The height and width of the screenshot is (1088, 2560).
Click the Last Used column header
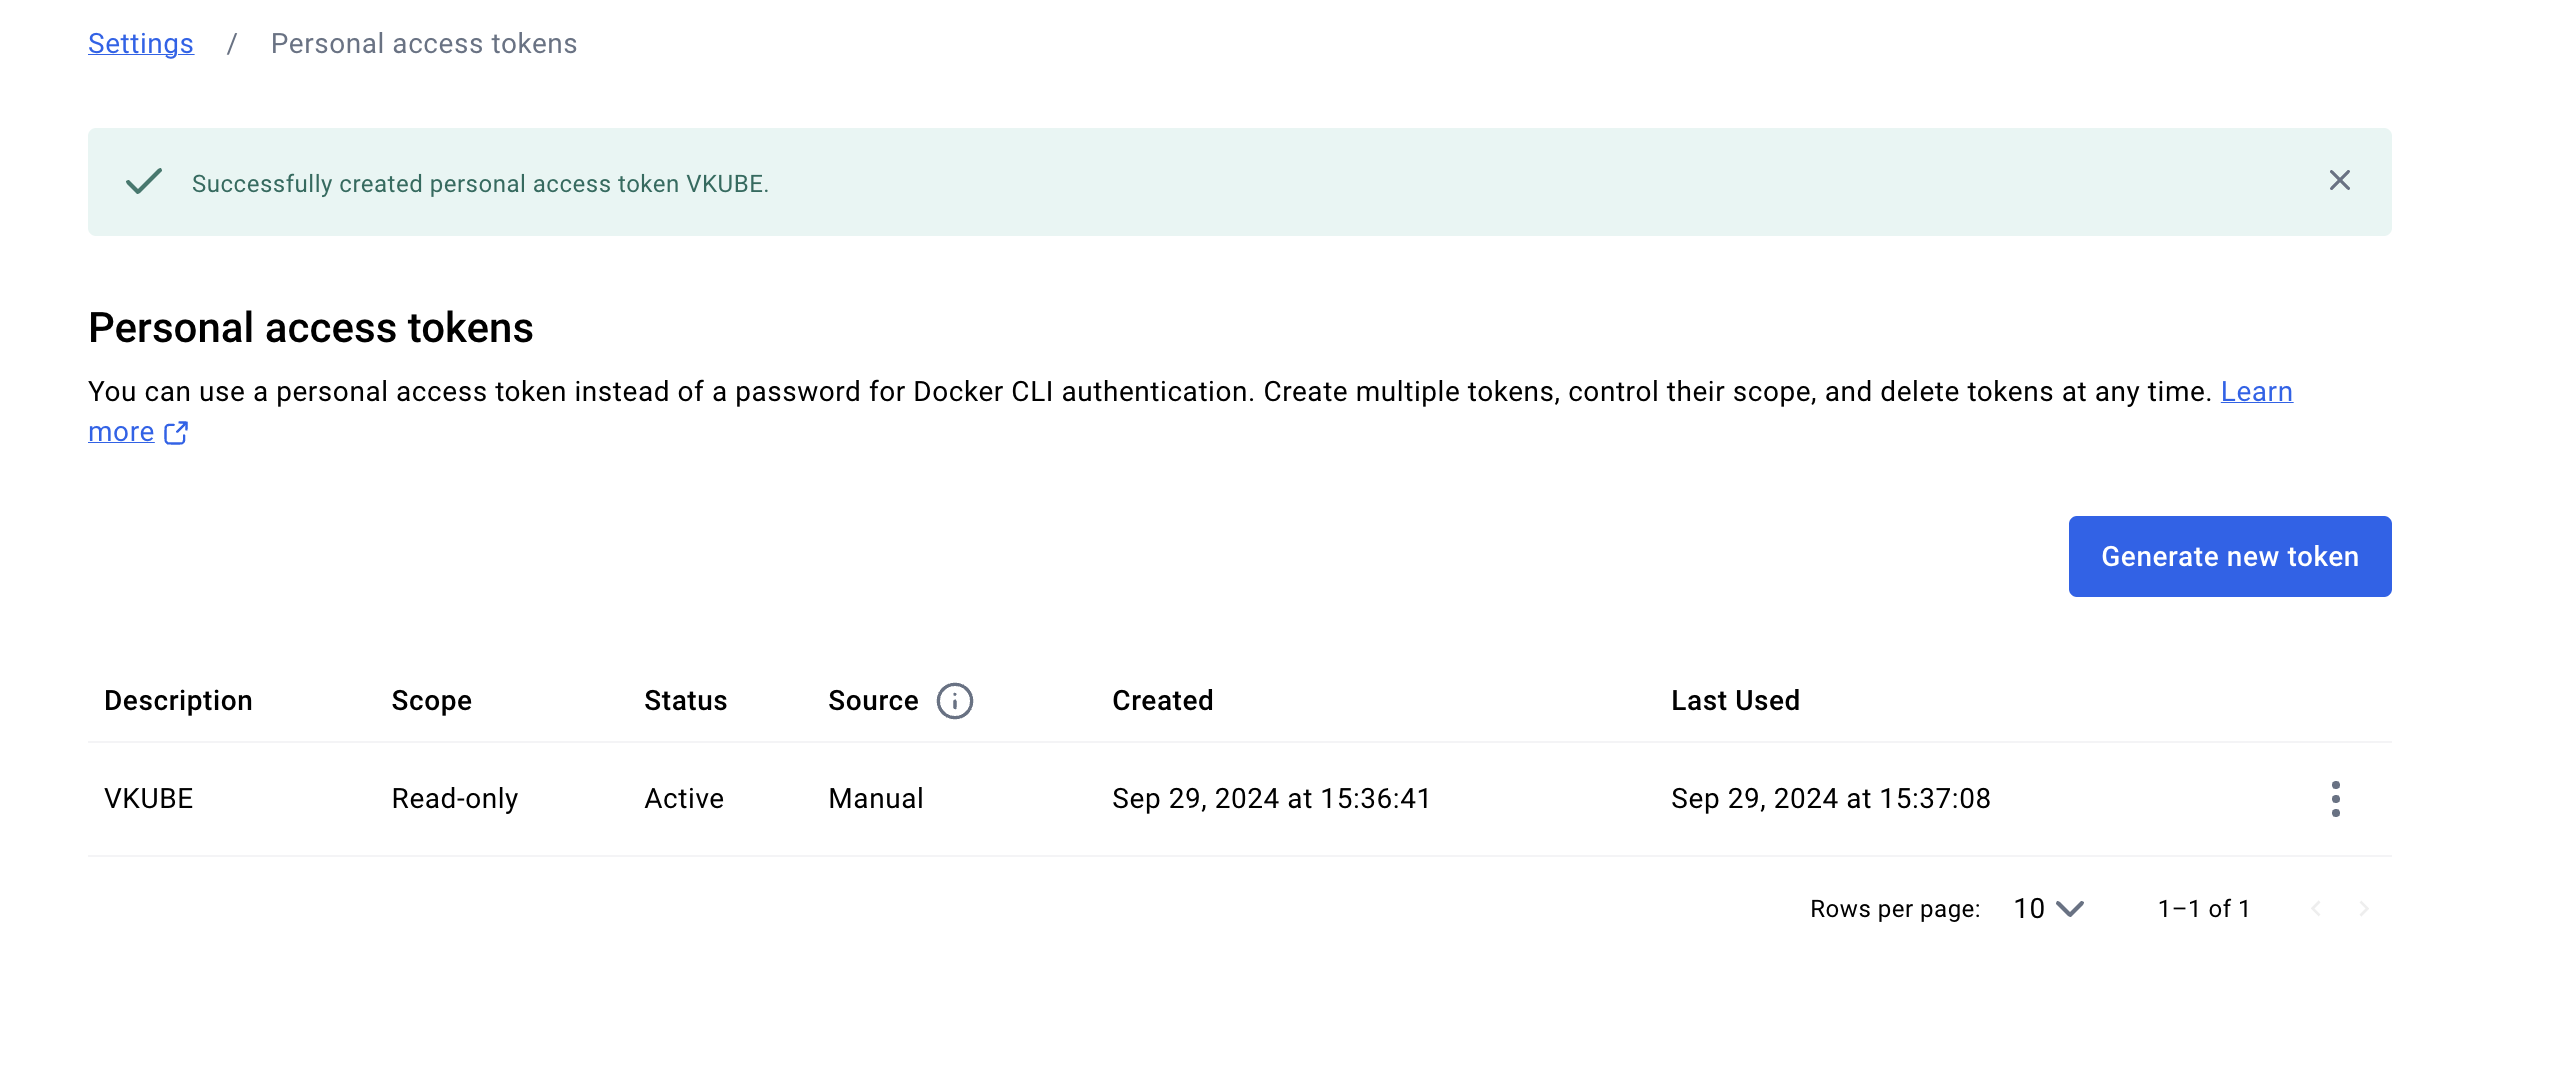1735,701
